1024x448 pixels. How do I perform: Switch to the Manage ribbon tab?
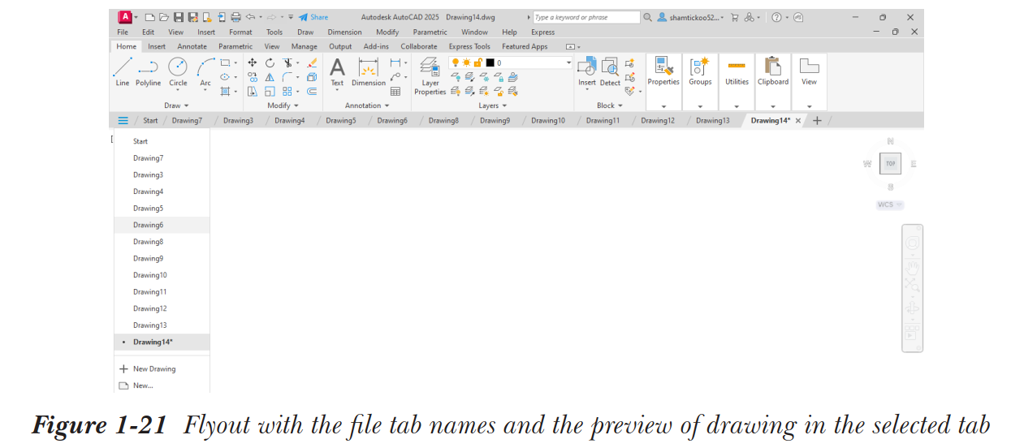(x=304, y=46)
